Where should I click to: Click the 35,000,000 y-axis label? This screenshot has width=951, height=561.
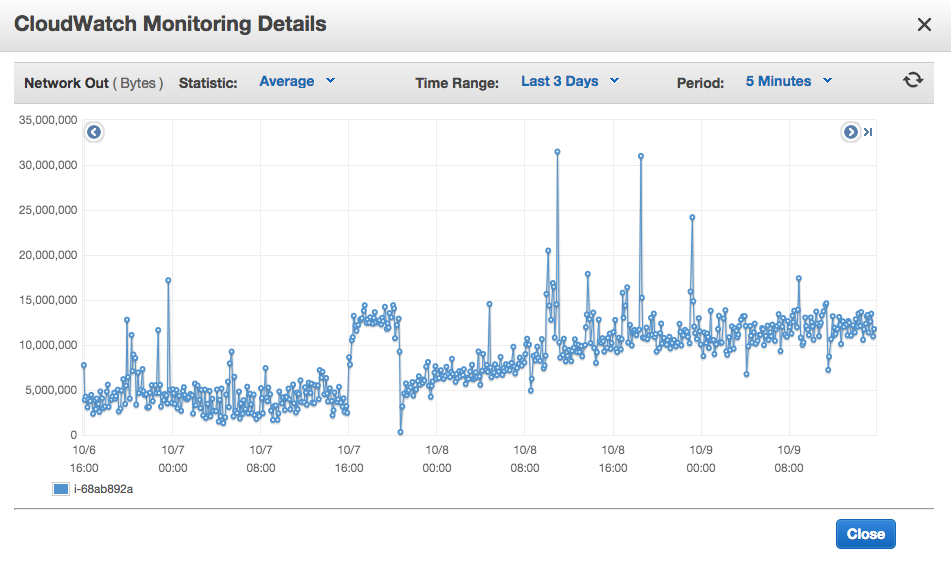48,120
